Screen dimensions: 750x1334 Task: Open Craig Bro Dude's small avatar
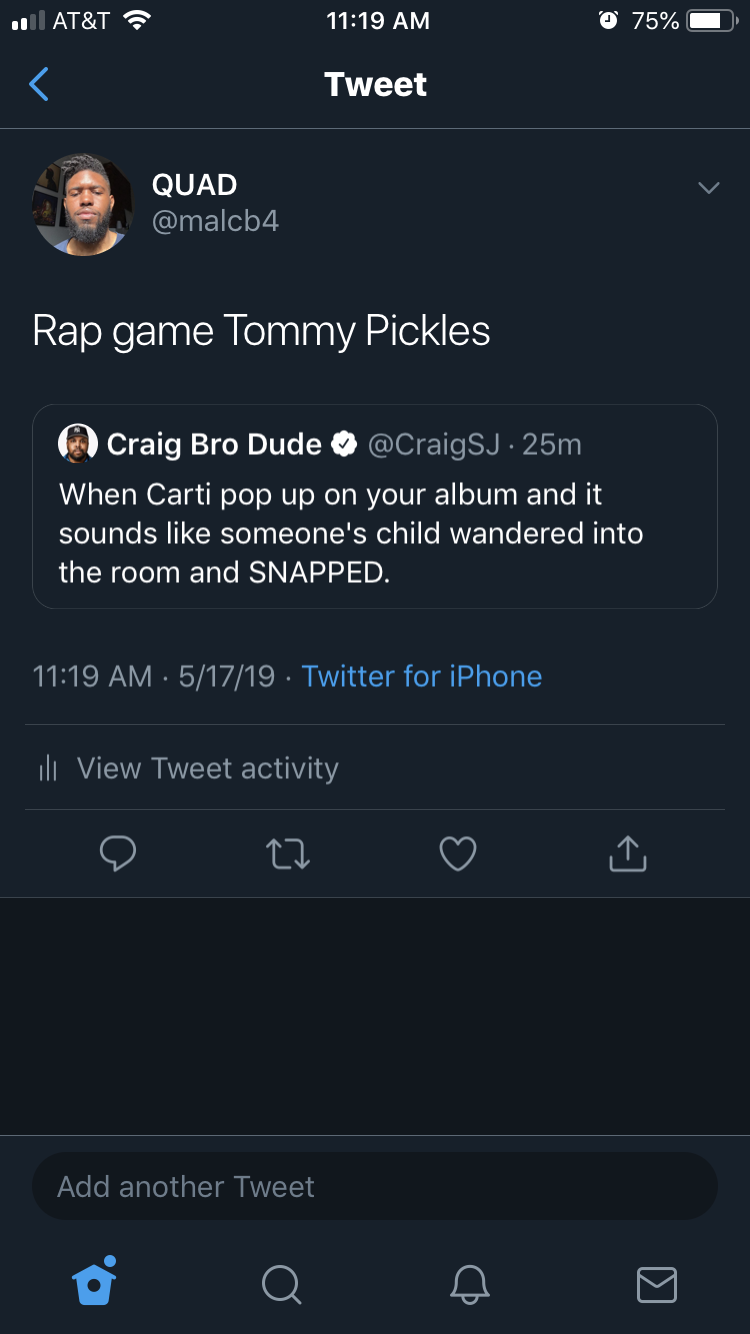coord(77,444)
